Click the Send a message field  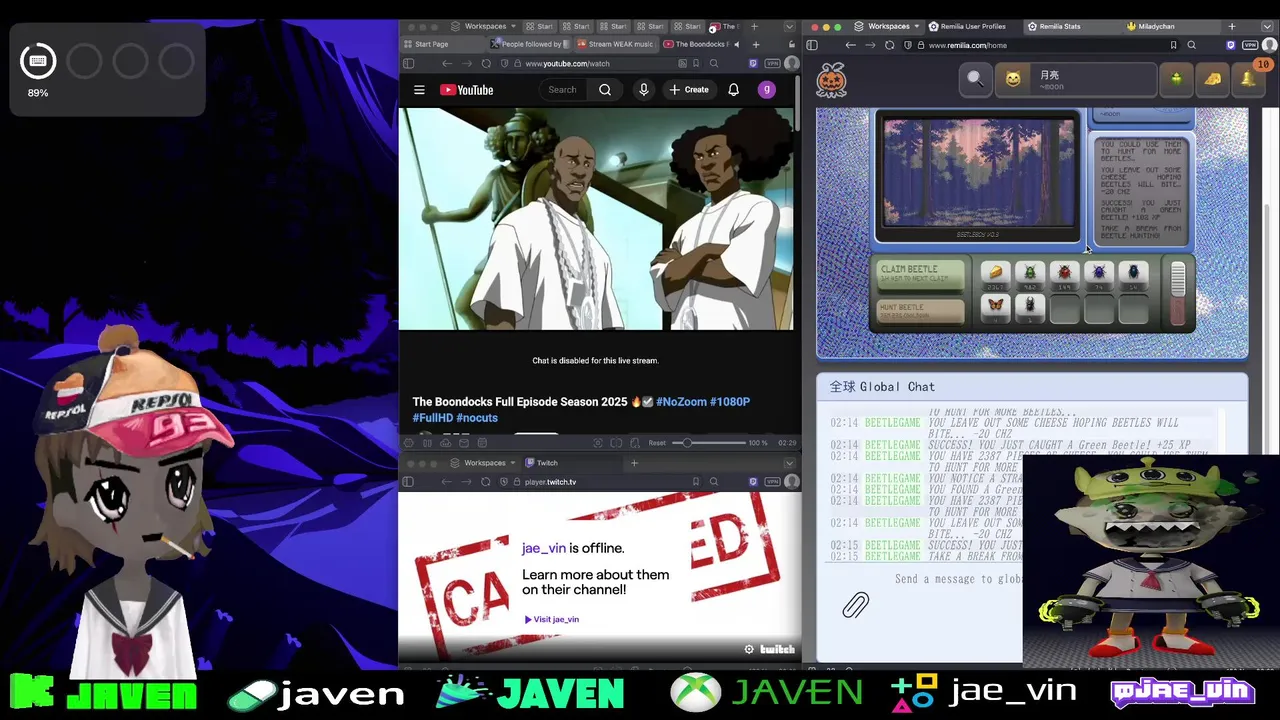[x=958, y=579]
